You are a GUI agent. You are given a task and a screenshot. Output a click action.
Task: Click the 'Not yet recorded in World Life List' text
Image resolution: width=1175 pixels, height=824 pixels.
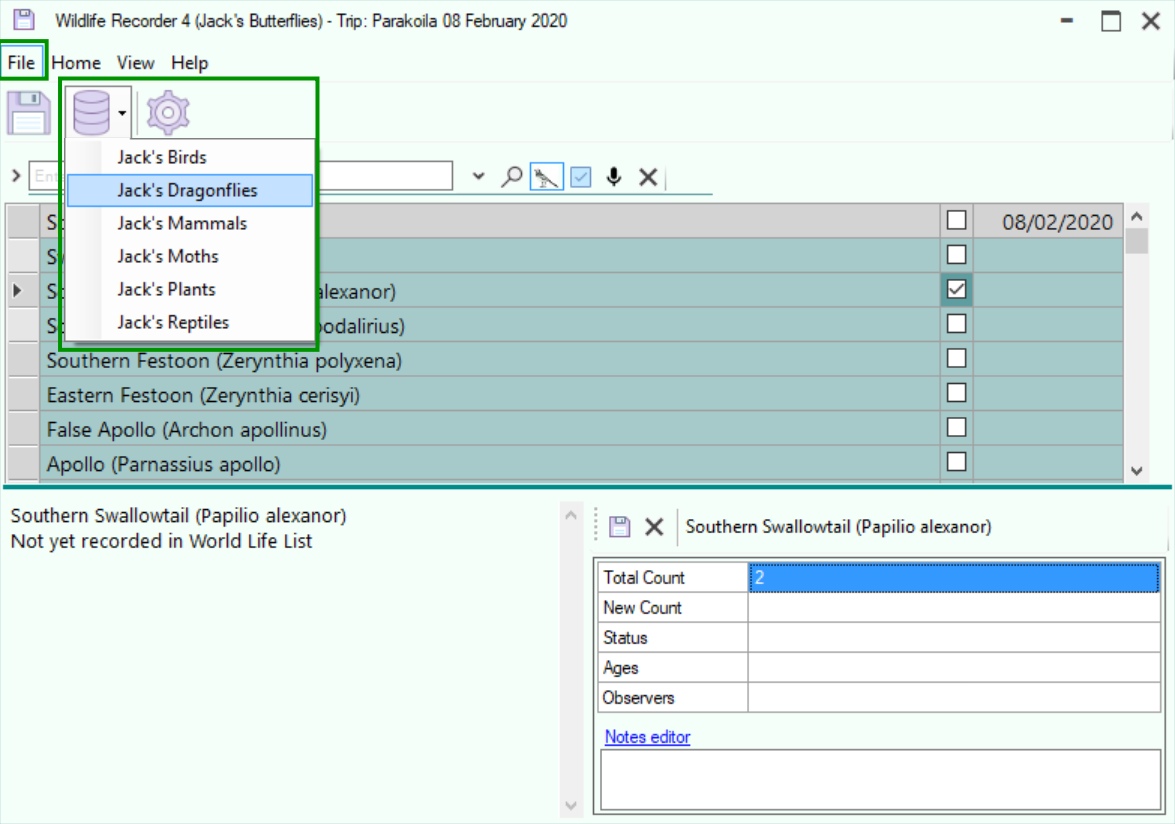coord(161,541)
